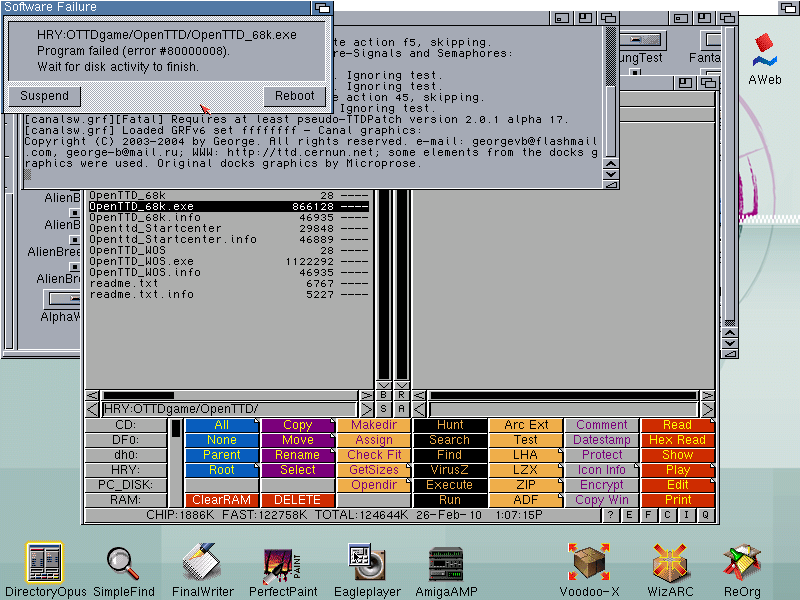Click left pane scroll-right arrow
Screen dimensions: 800x600
click(x=366, y=395)
